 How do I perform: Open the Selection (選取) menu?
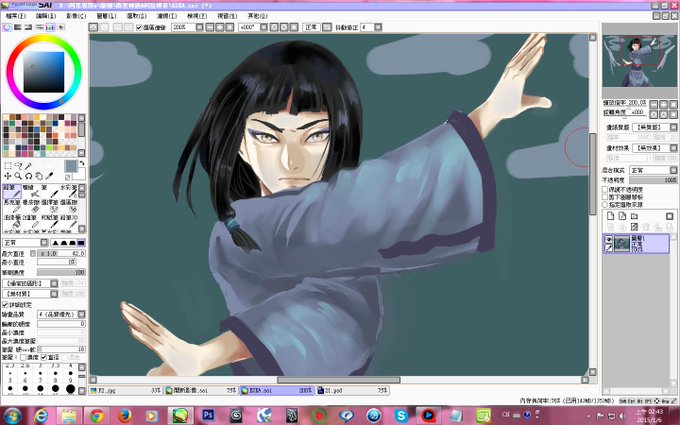(136, 16)
